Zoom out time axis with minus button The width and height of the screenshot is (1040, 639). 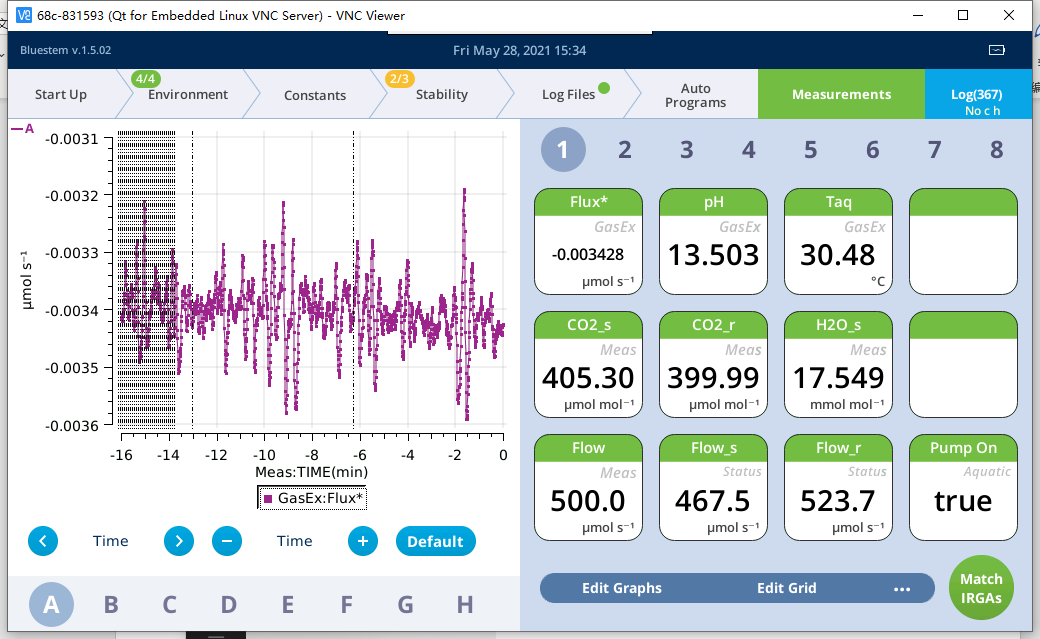pyautogui.click(x=227, y=541)
